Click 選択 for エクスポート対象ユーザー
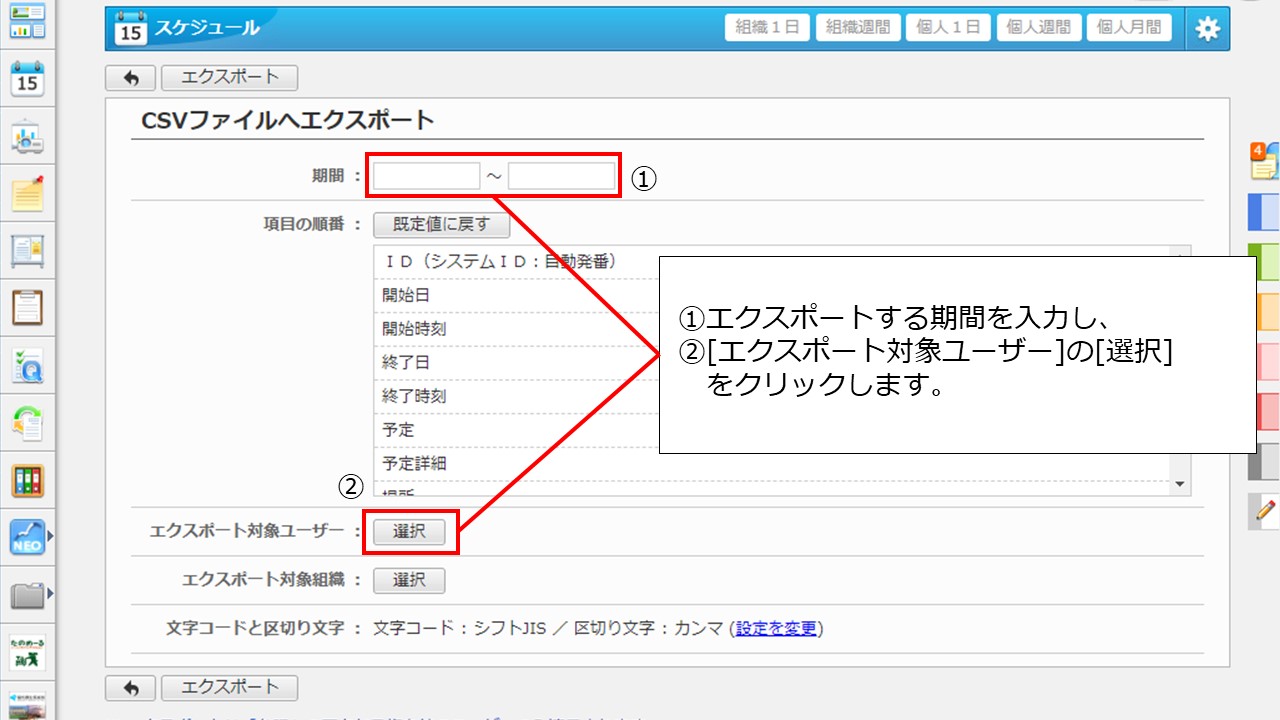 pyautogui.click(x=409, y=532)
